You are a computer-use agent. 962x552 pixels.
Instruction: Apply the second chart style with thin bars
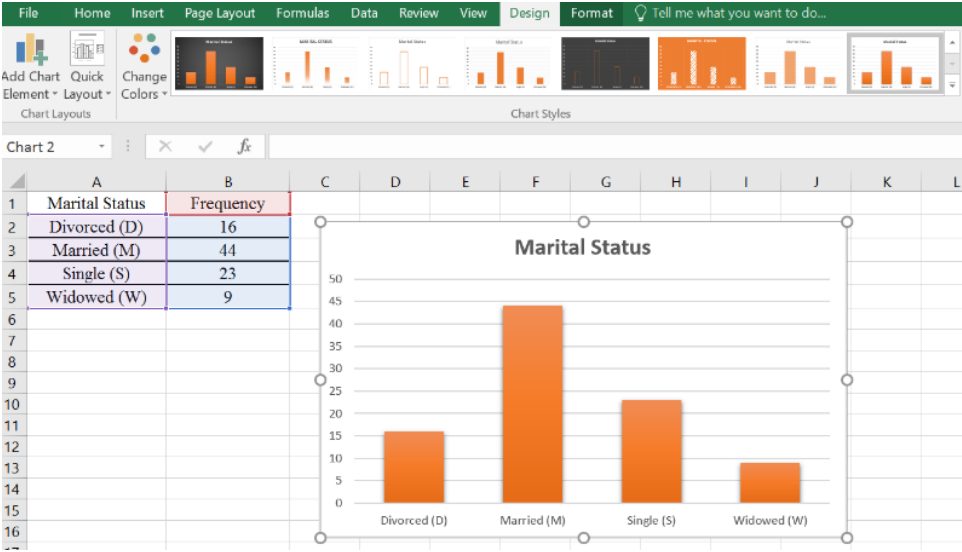(x=315, y=63)
